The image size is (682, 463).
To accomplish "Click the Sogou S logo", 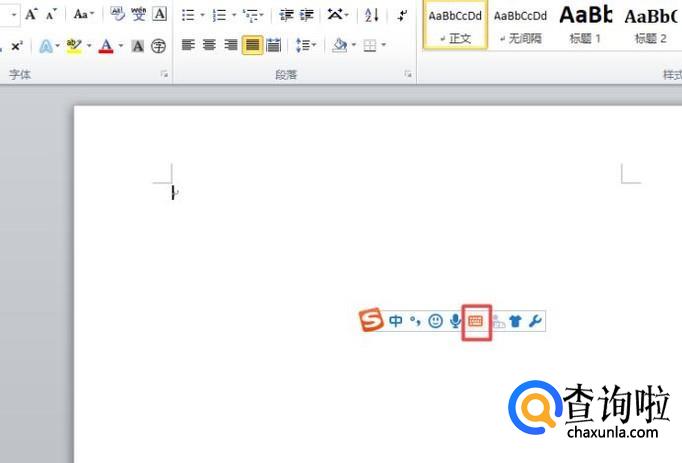I will coord(372,320).
